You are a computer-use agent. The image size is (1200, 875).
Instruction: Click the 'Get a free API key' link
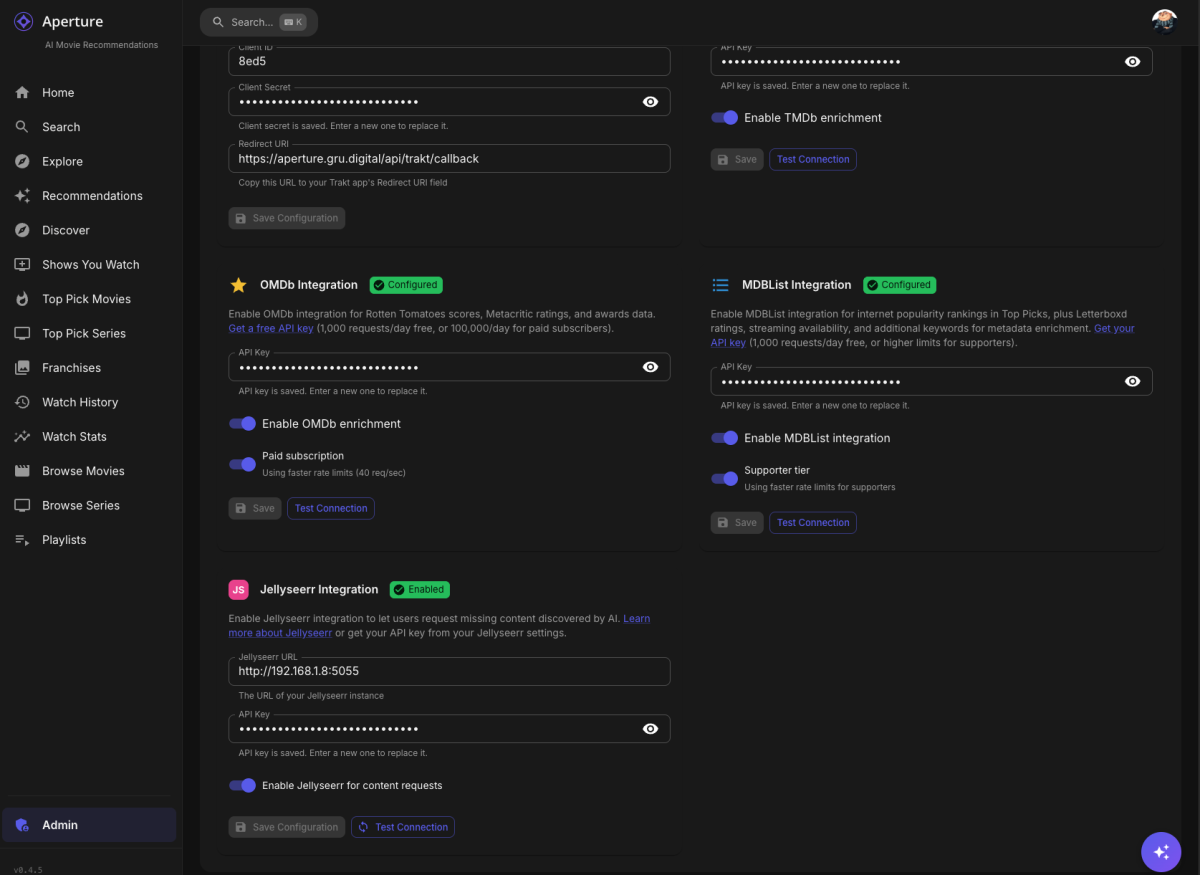point(271,328)
